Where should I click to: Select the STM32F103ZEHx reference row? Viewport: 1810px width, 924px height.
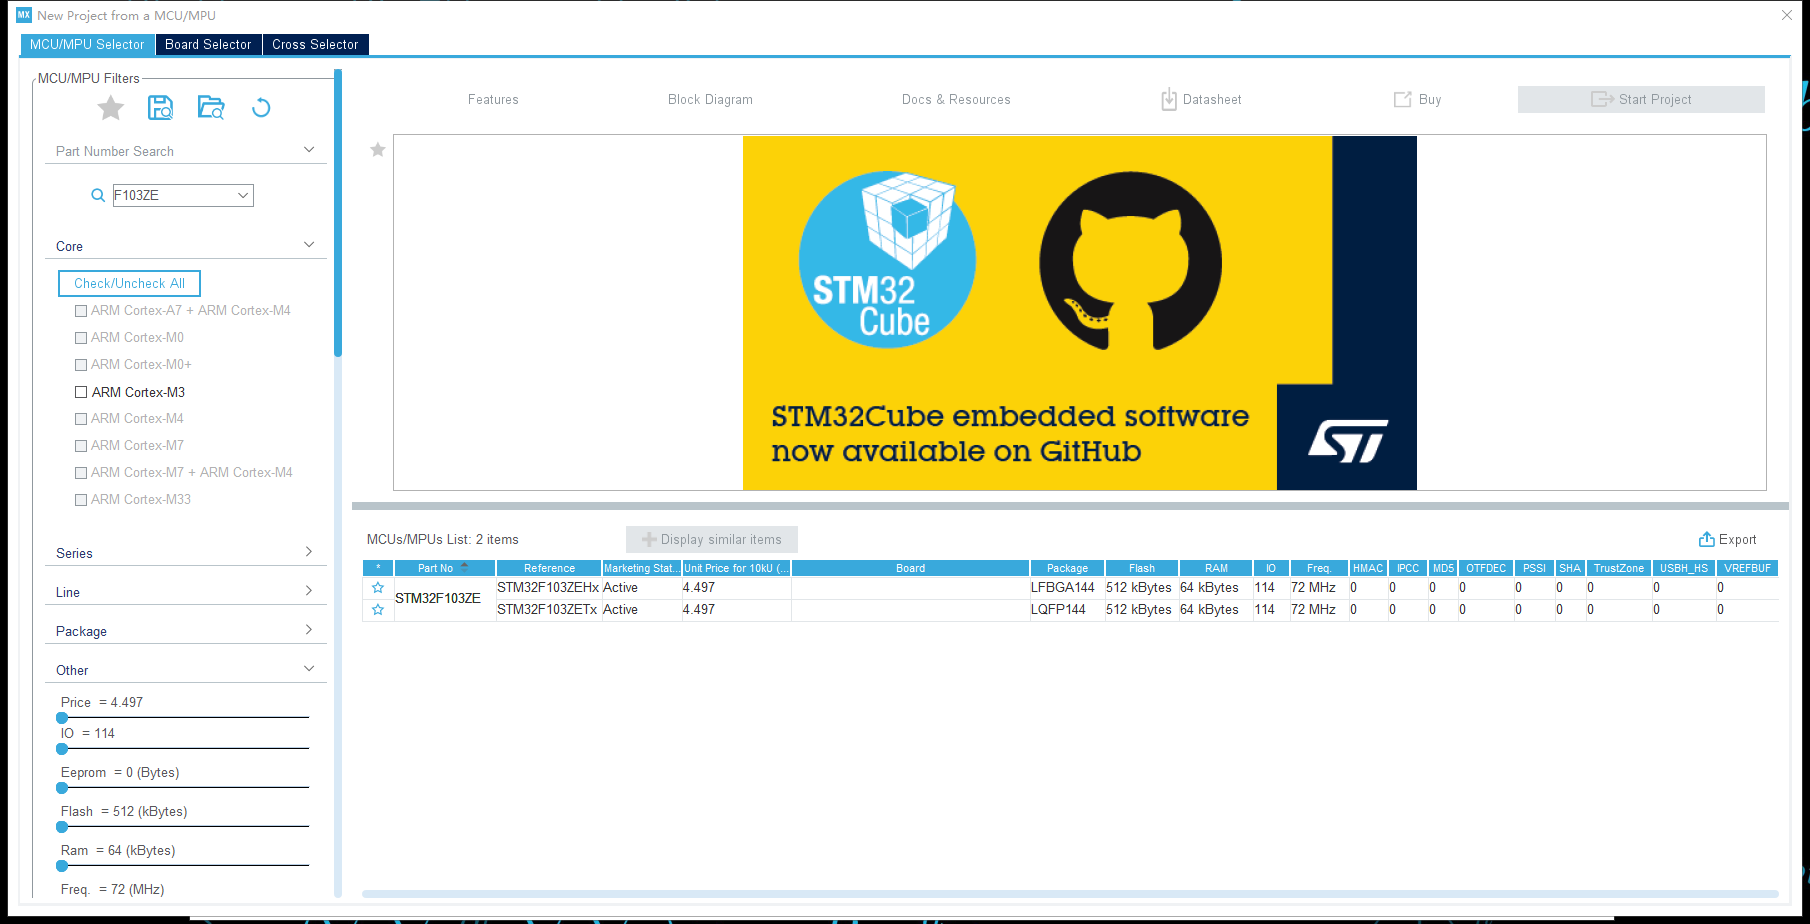point(548,588)
